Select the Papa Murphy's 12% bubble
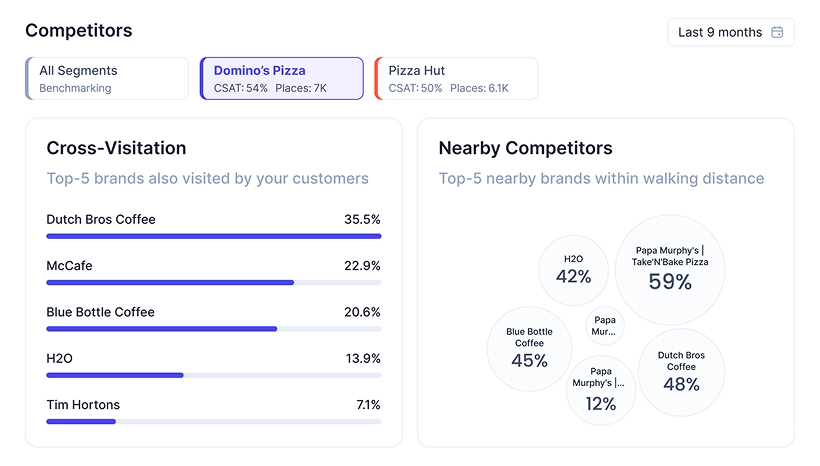 pos(601,390)
